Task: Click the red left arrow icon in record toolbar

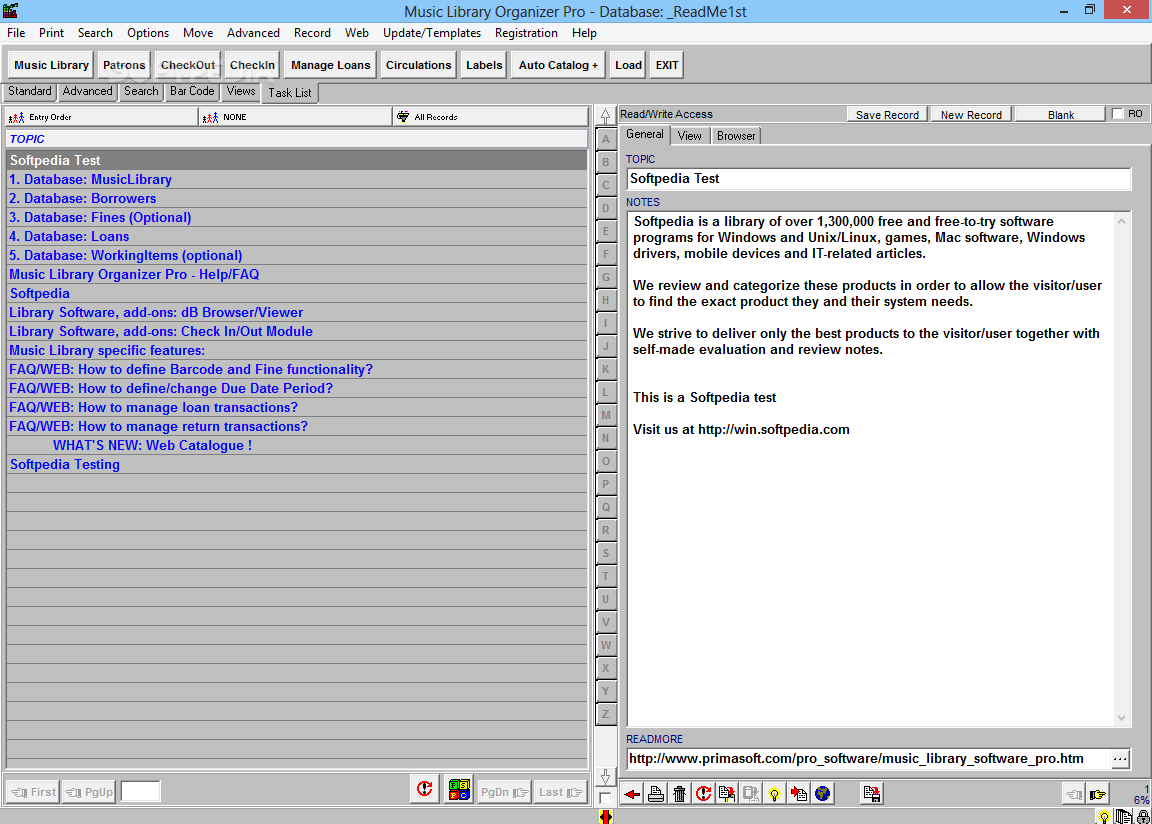Action: coord(632,793)
